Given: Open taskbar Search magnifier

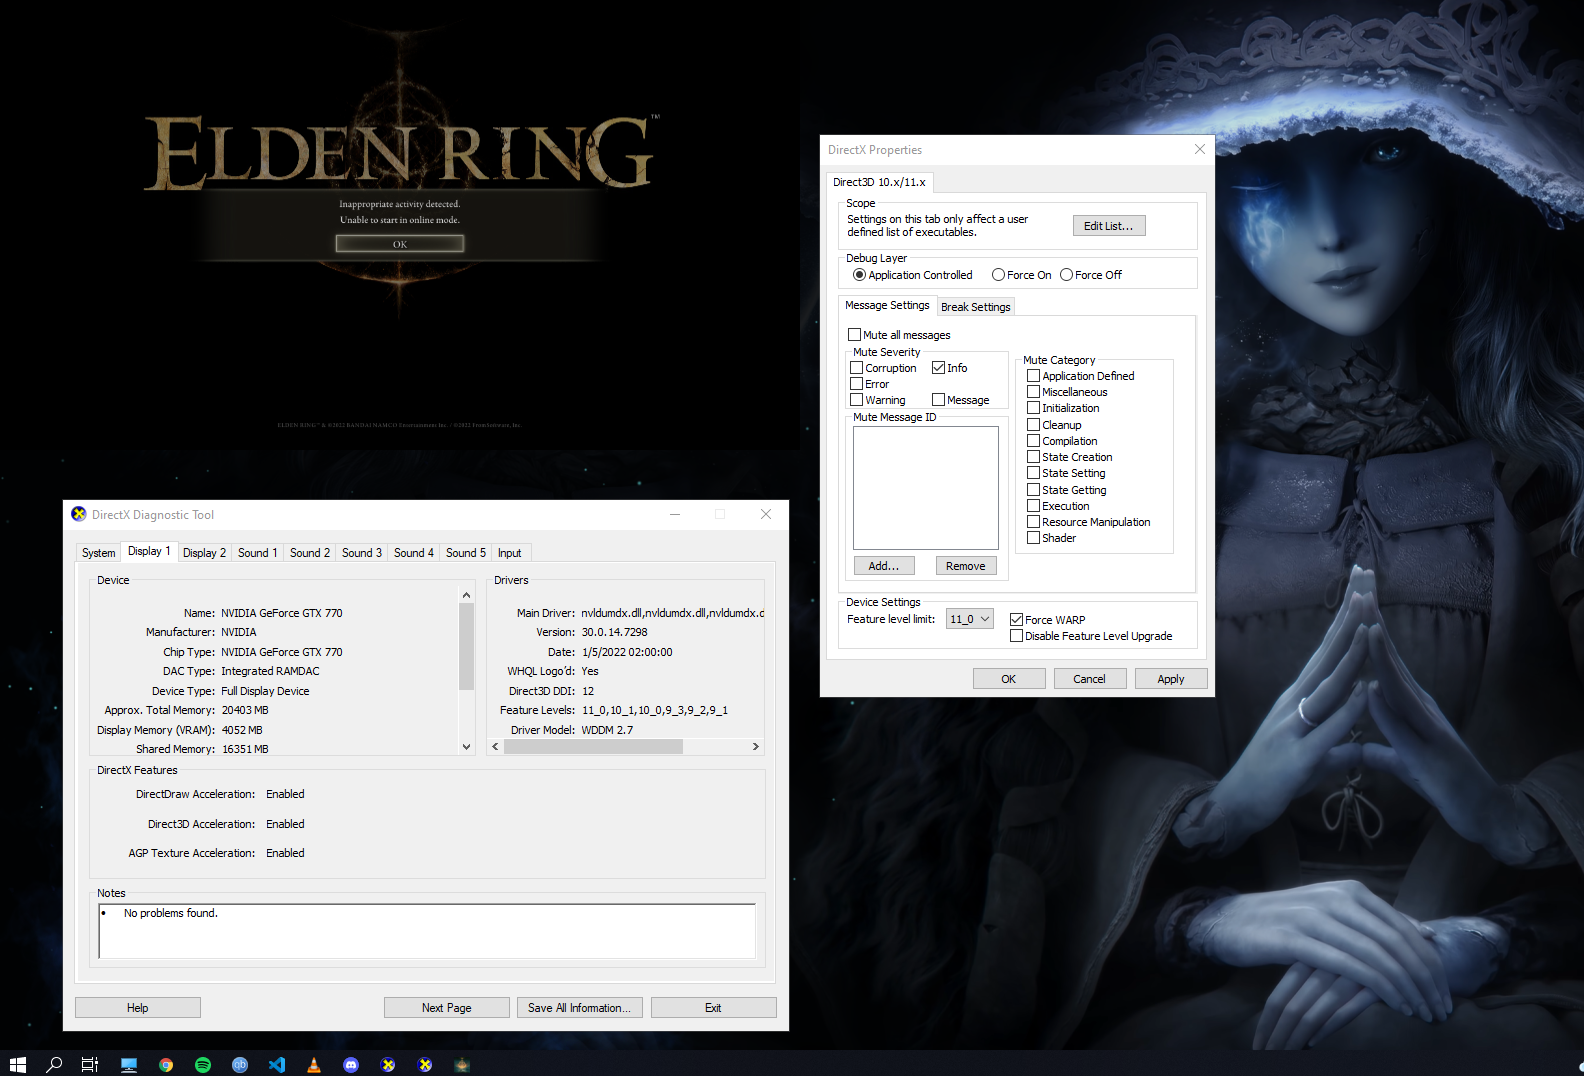Looking at the screenshot, I should (54, 1065).
